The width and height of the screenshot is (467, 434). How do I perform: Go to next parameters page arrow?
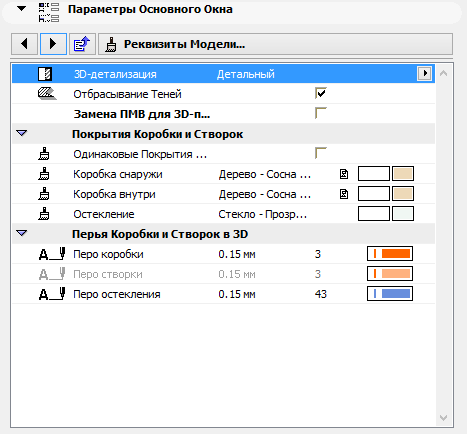coord(53,44)
